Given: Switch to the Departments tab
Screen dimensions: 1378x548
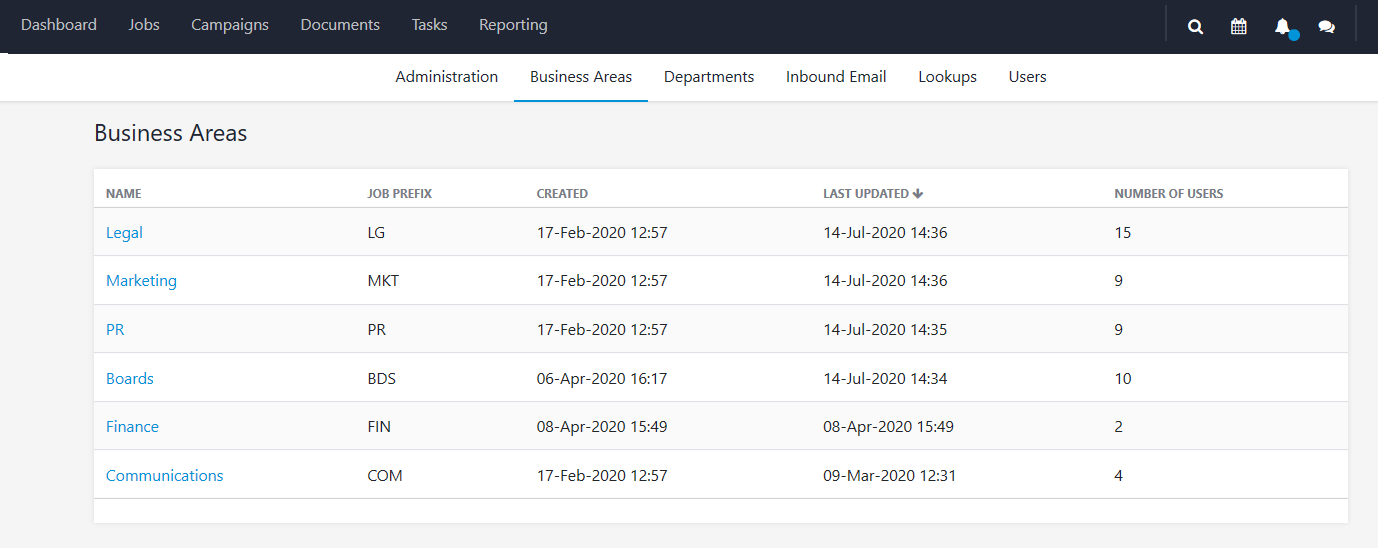Looking at the screenshot, I should tap(709, 77).
